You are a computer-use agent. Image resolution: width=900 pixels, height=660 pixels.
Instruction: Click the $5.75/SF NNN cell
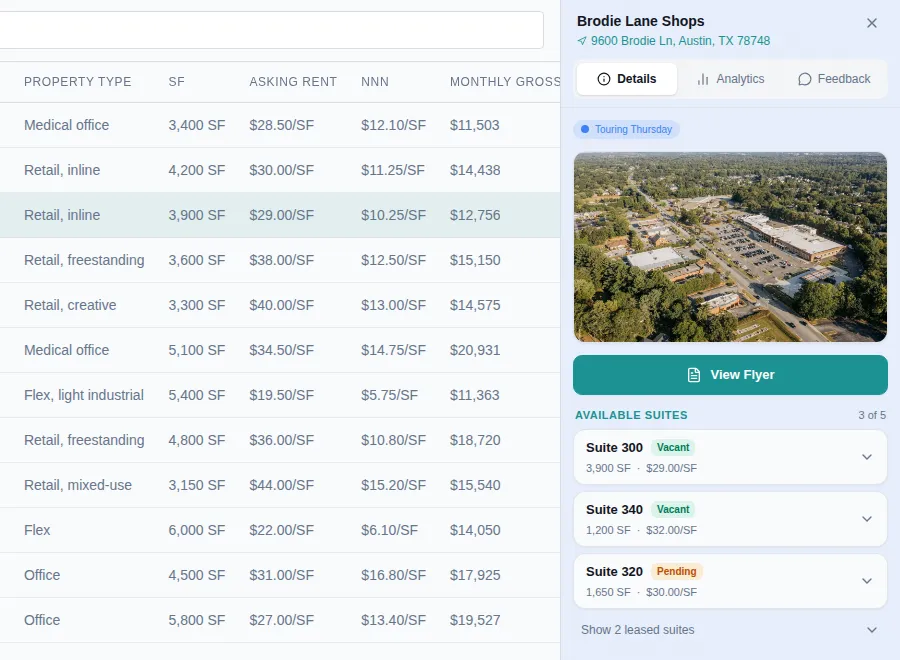(x=389, y=395)
